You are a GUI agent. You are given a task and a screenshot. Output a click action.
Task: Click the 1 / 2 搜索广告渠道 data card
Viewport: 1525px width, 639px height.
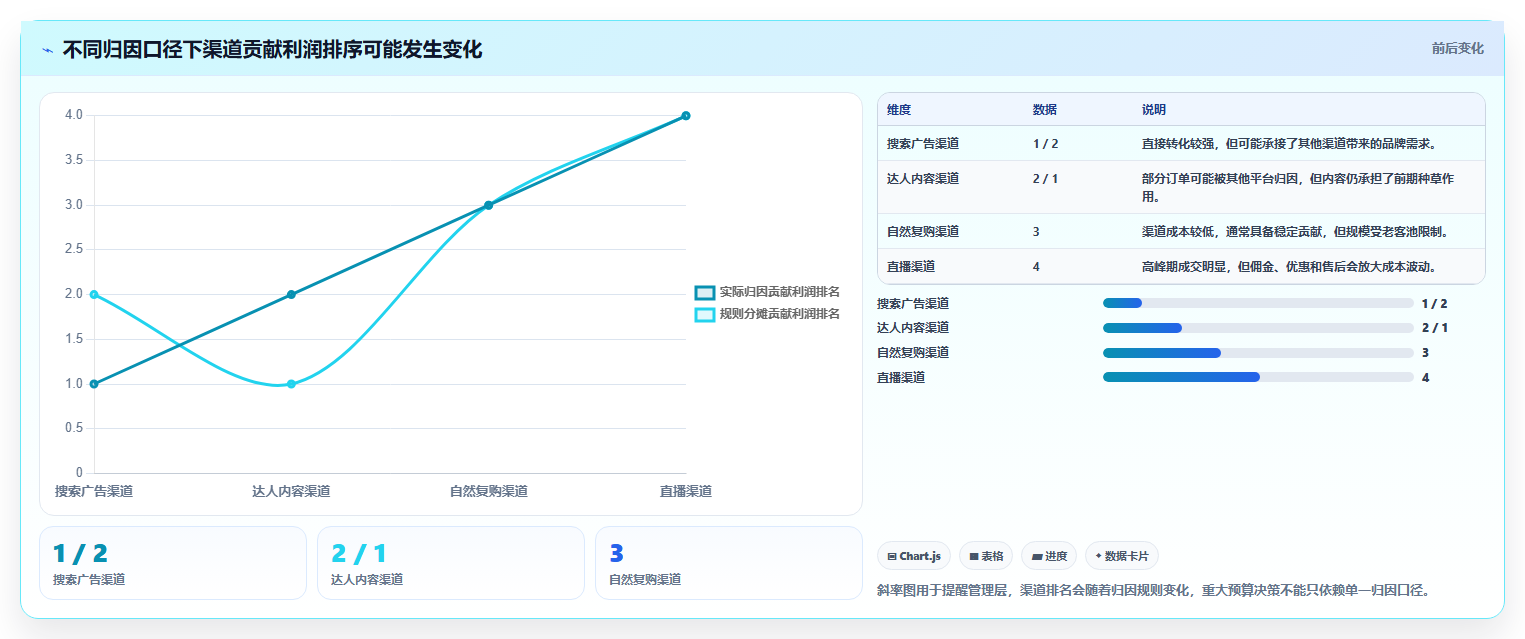[173, 563]
